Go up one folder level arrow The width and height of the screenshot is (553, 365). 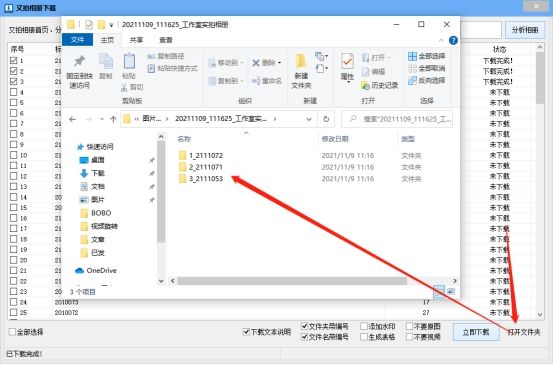113,120
